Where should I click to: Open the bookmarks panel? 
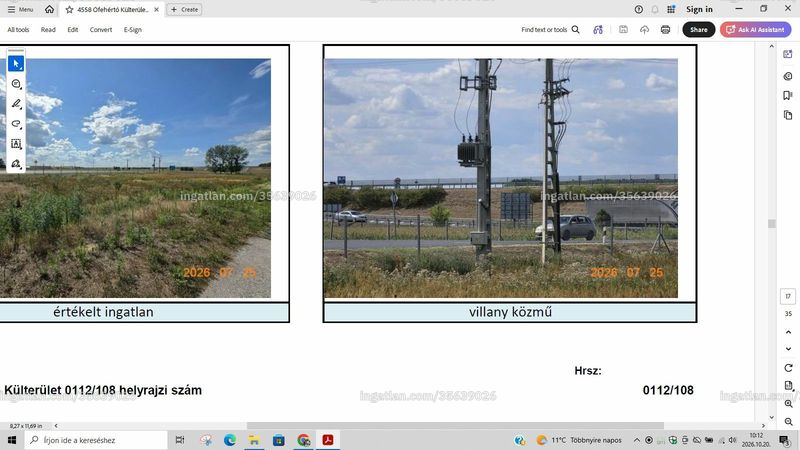pos(788,95)
